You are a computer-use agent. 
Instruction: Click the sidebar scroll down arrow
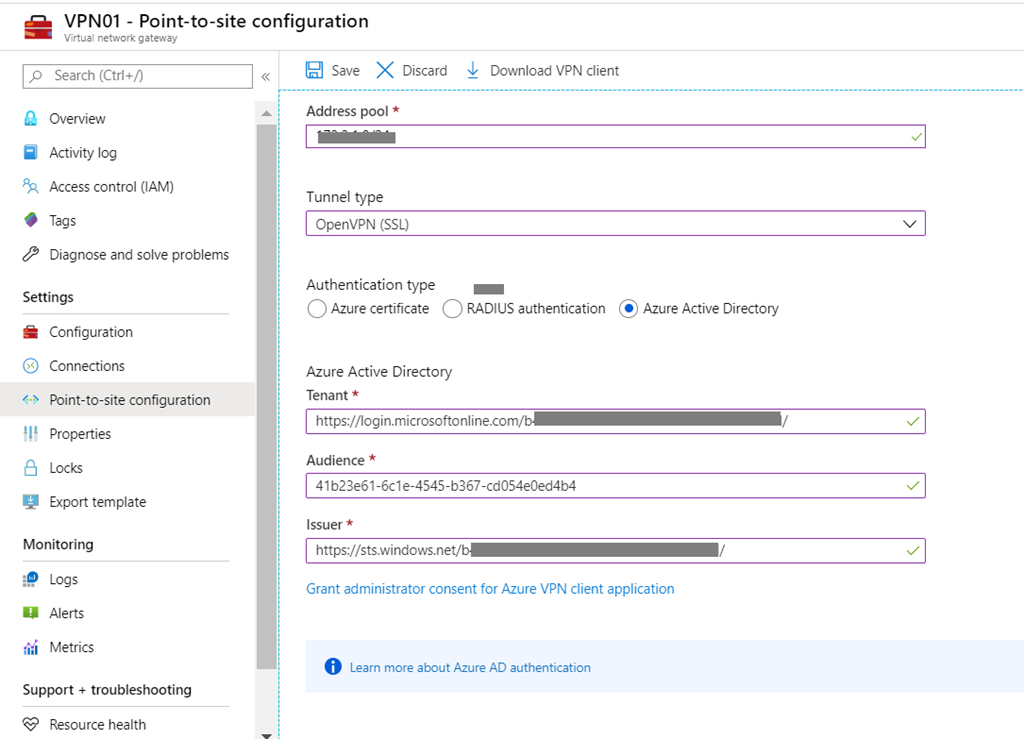point(266,734)
